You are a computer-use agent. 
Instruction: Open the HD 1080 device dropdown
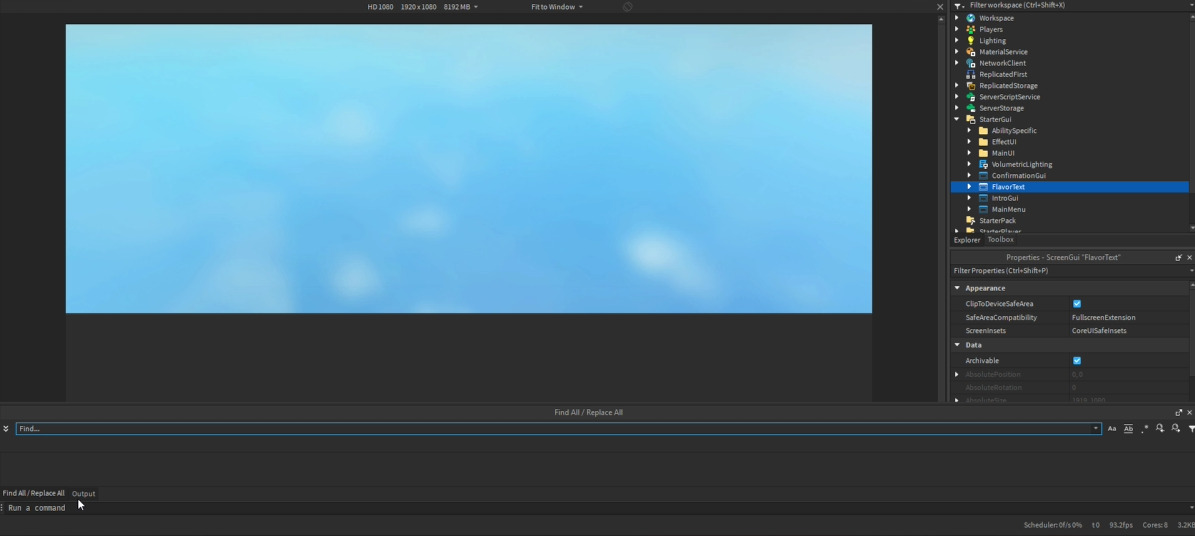coord(423,7)
